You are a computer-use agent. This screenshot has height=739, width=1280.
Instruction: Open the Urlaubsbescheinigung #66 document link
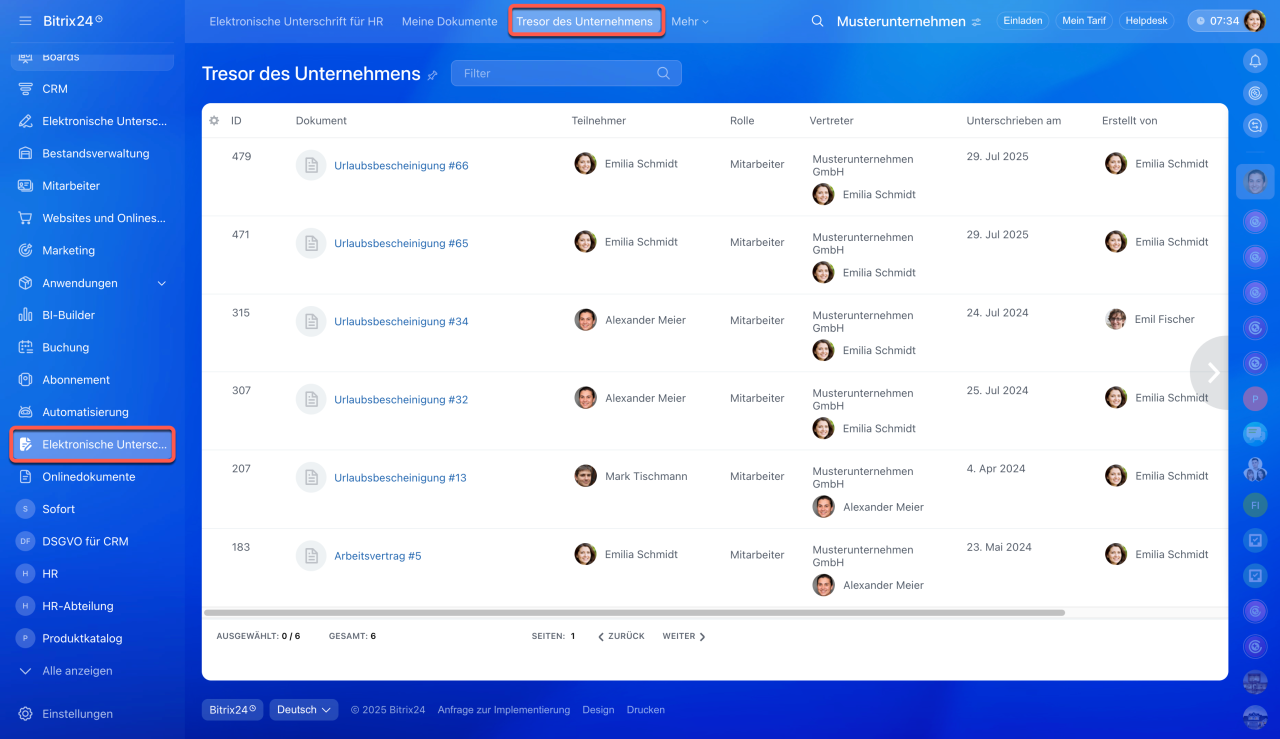[x=401, y=166]
